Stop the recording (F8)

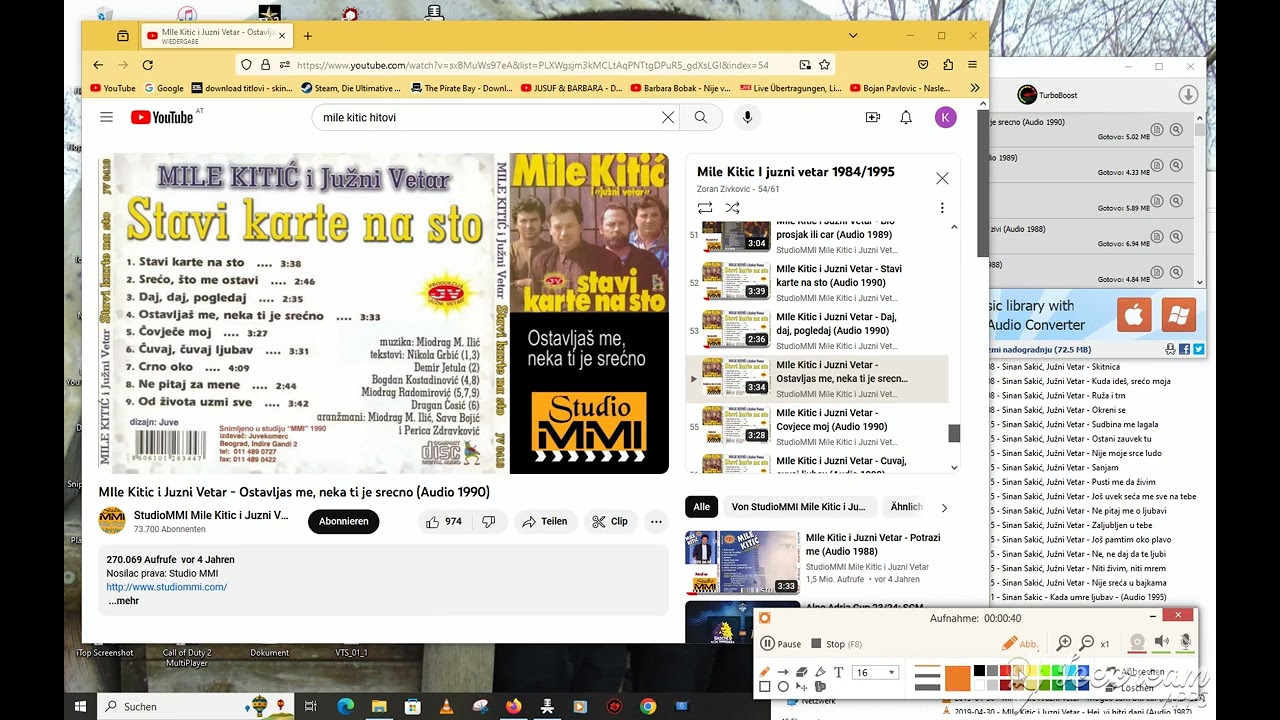pos(836,644)
